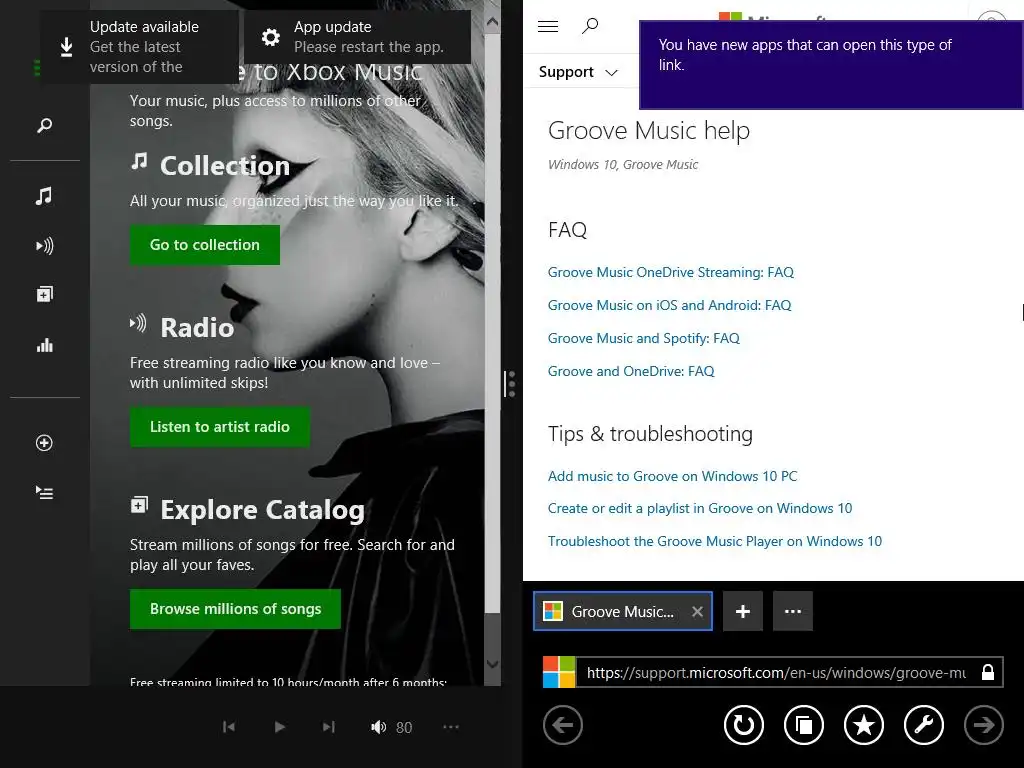Image resolution: width=1024 pixels, height=768 pixels.
Task: Click the Explore Catalog heading
Action: [263, 510]
